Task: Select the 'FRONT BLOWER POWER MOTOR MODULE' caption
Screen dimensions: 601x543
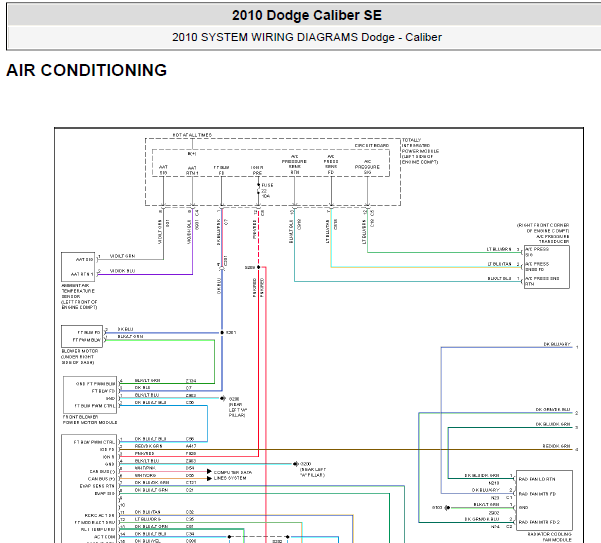Action: coord(90,420)
